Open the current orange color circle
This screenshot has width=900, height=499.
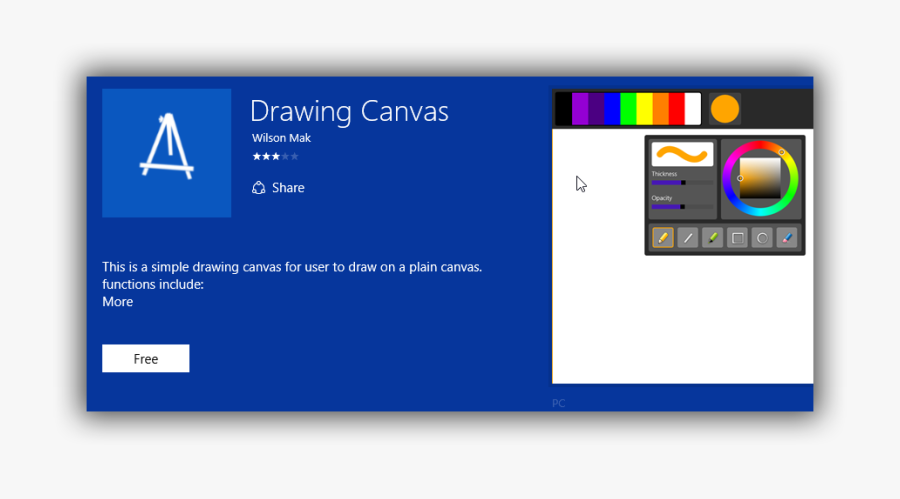724,109
